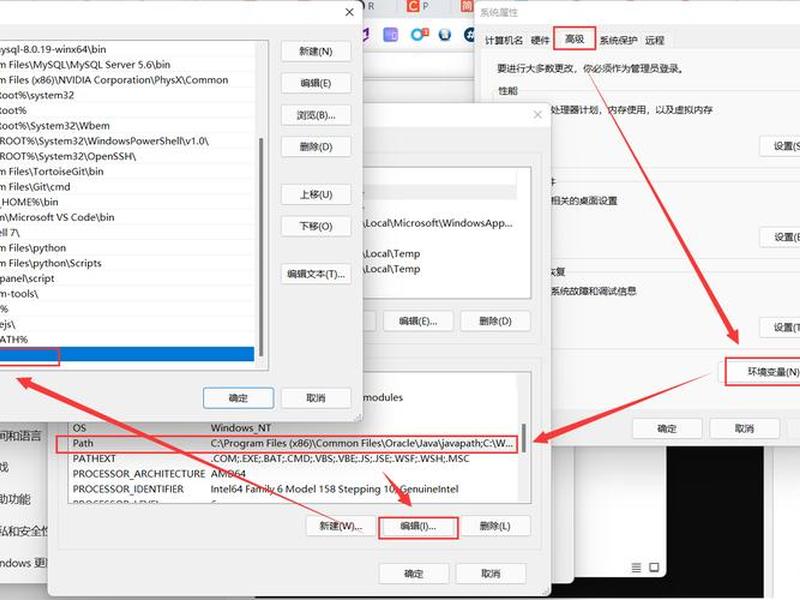Click the globe icon in browser toolbar

[x=445, y=34]
